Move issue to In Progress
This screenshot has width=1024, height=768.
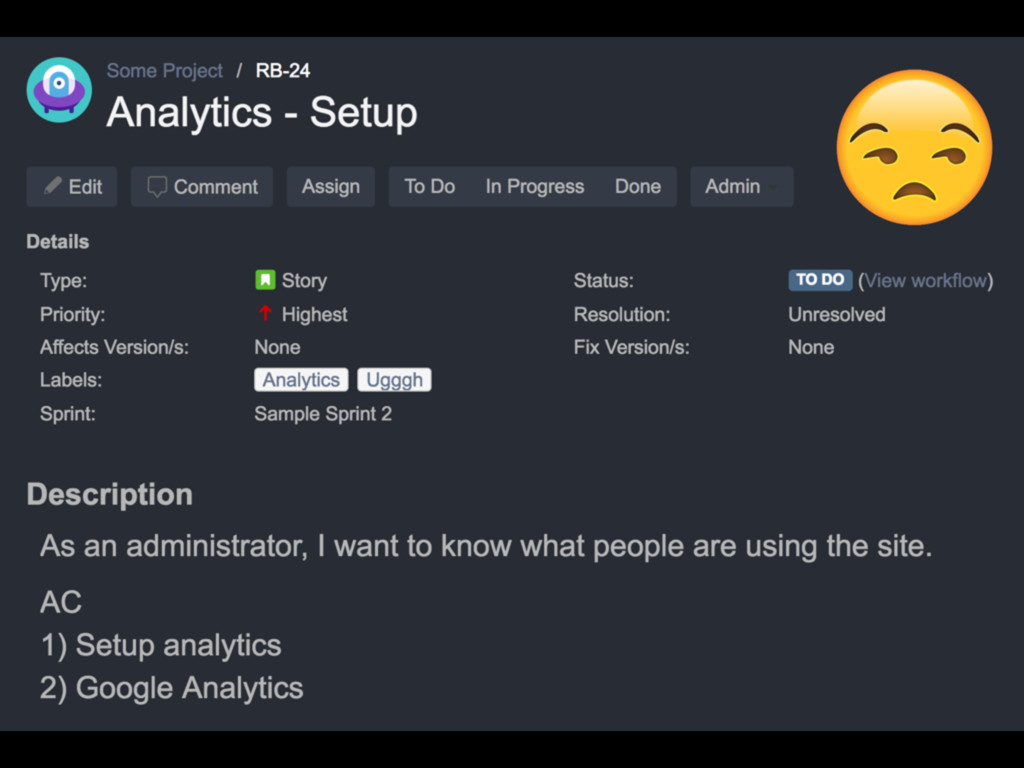click(x=535, y=187)
